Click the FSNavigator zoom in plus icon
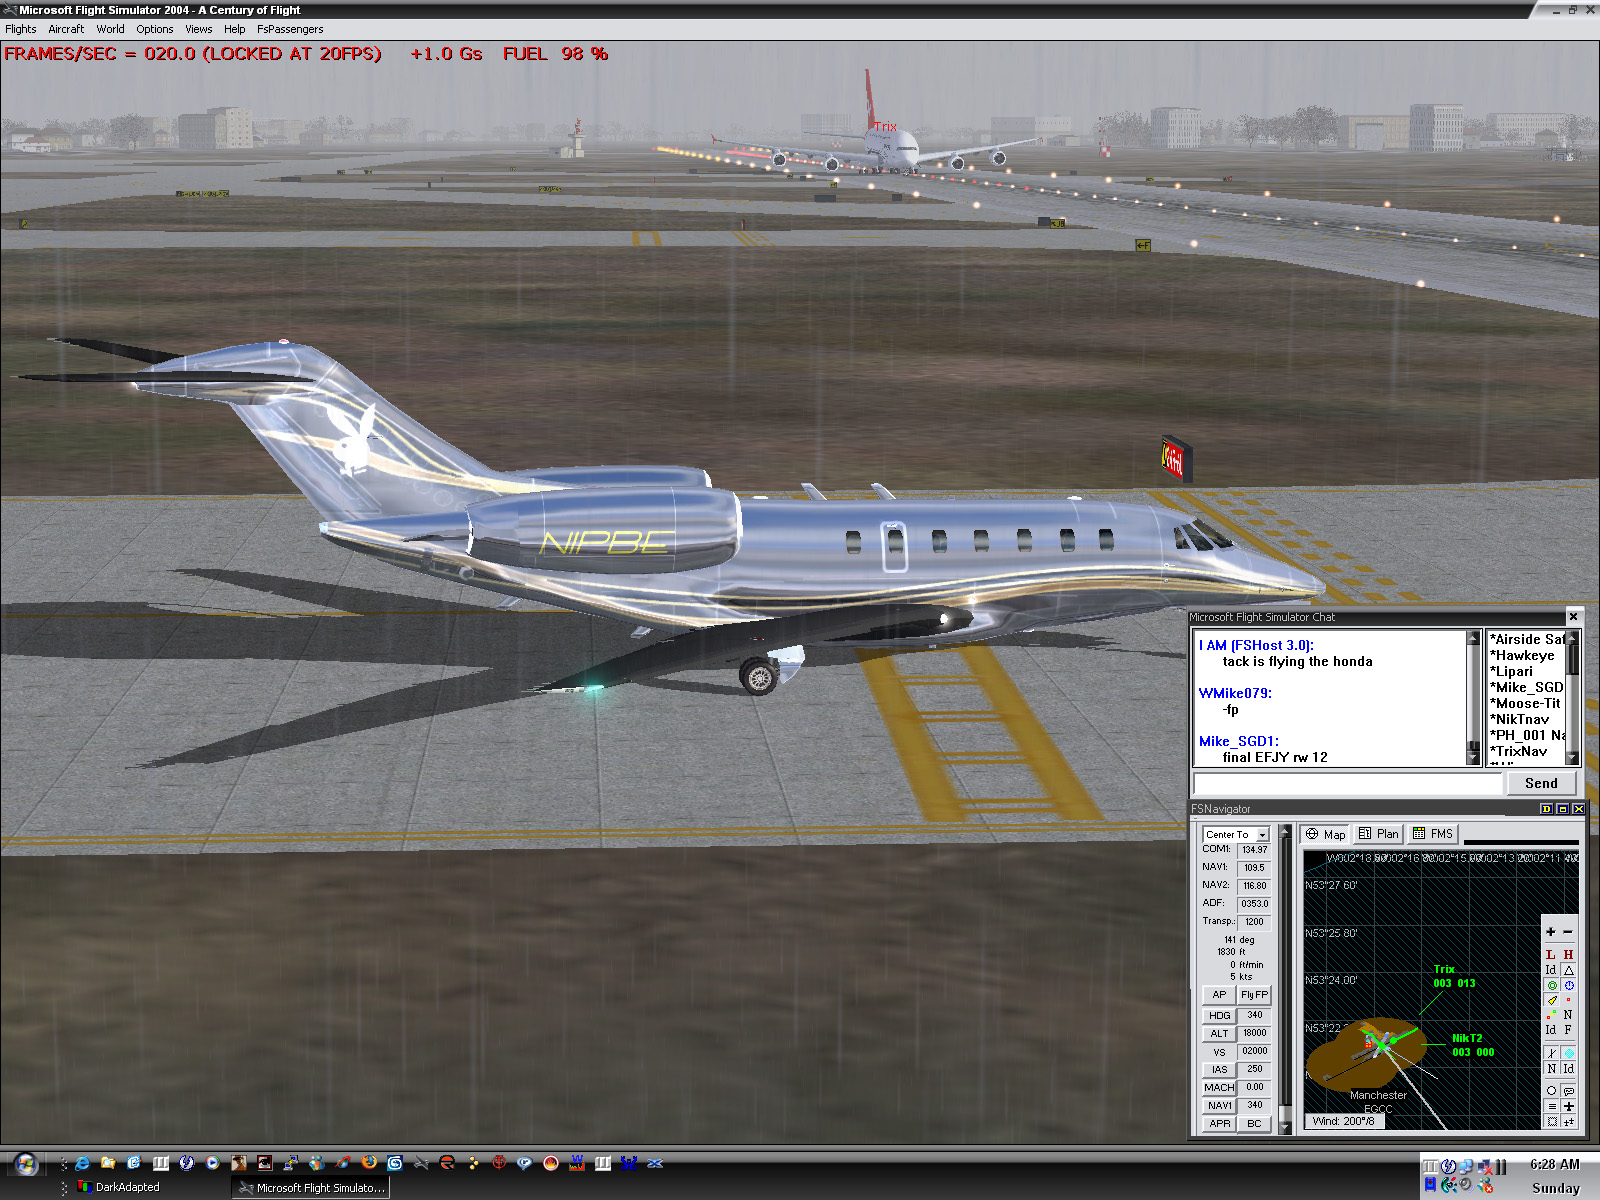This screenshot has width=1600, height=1200. (x=1551, y=932)
